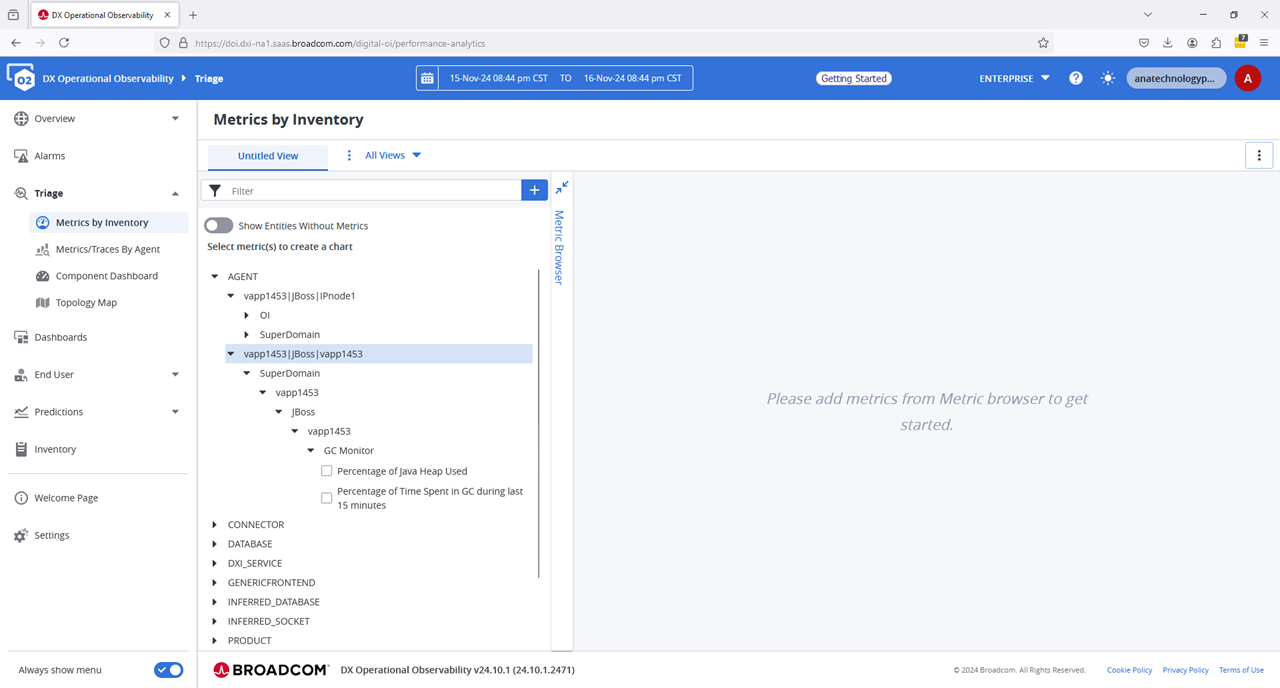1280x688 pixels.
Task: Open the Component Dashboard sidebar item
Action: tap(106, 276)
